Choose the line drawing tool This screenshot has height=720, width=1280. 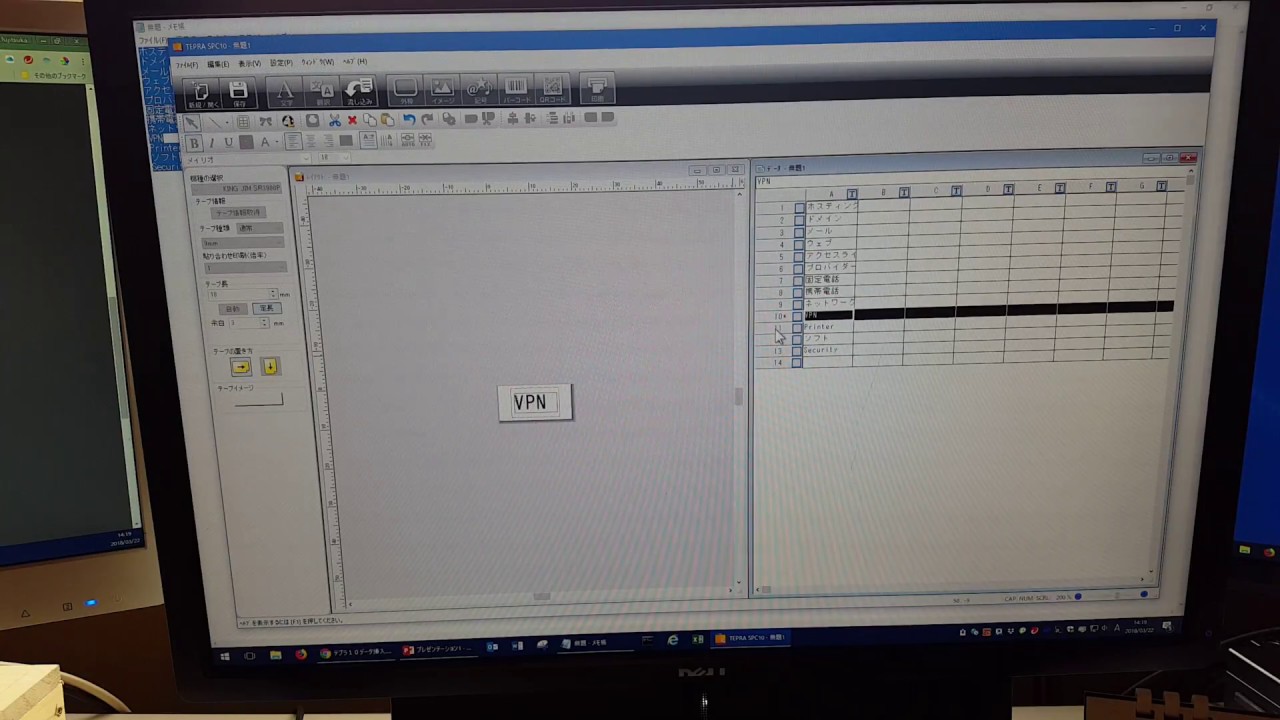coord(215,122)
